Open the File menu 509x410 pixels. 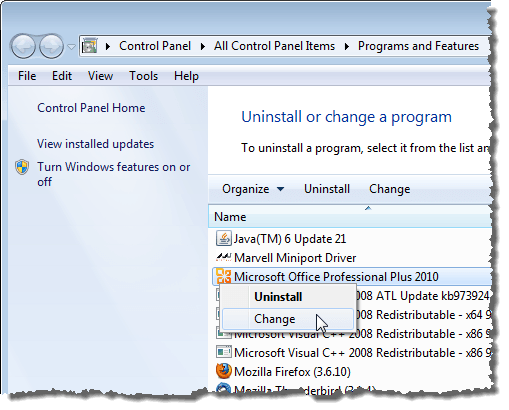[x=27, y=76]
